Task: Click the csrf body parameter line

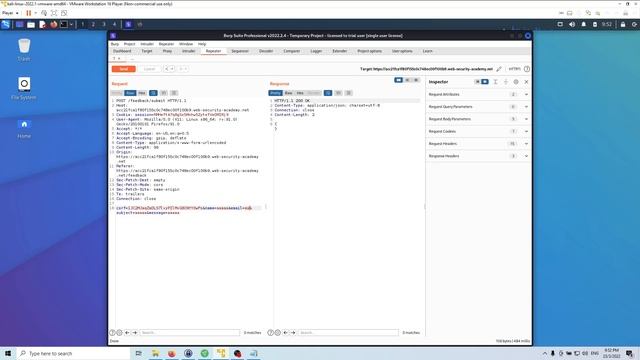Action: pos(184,208)
